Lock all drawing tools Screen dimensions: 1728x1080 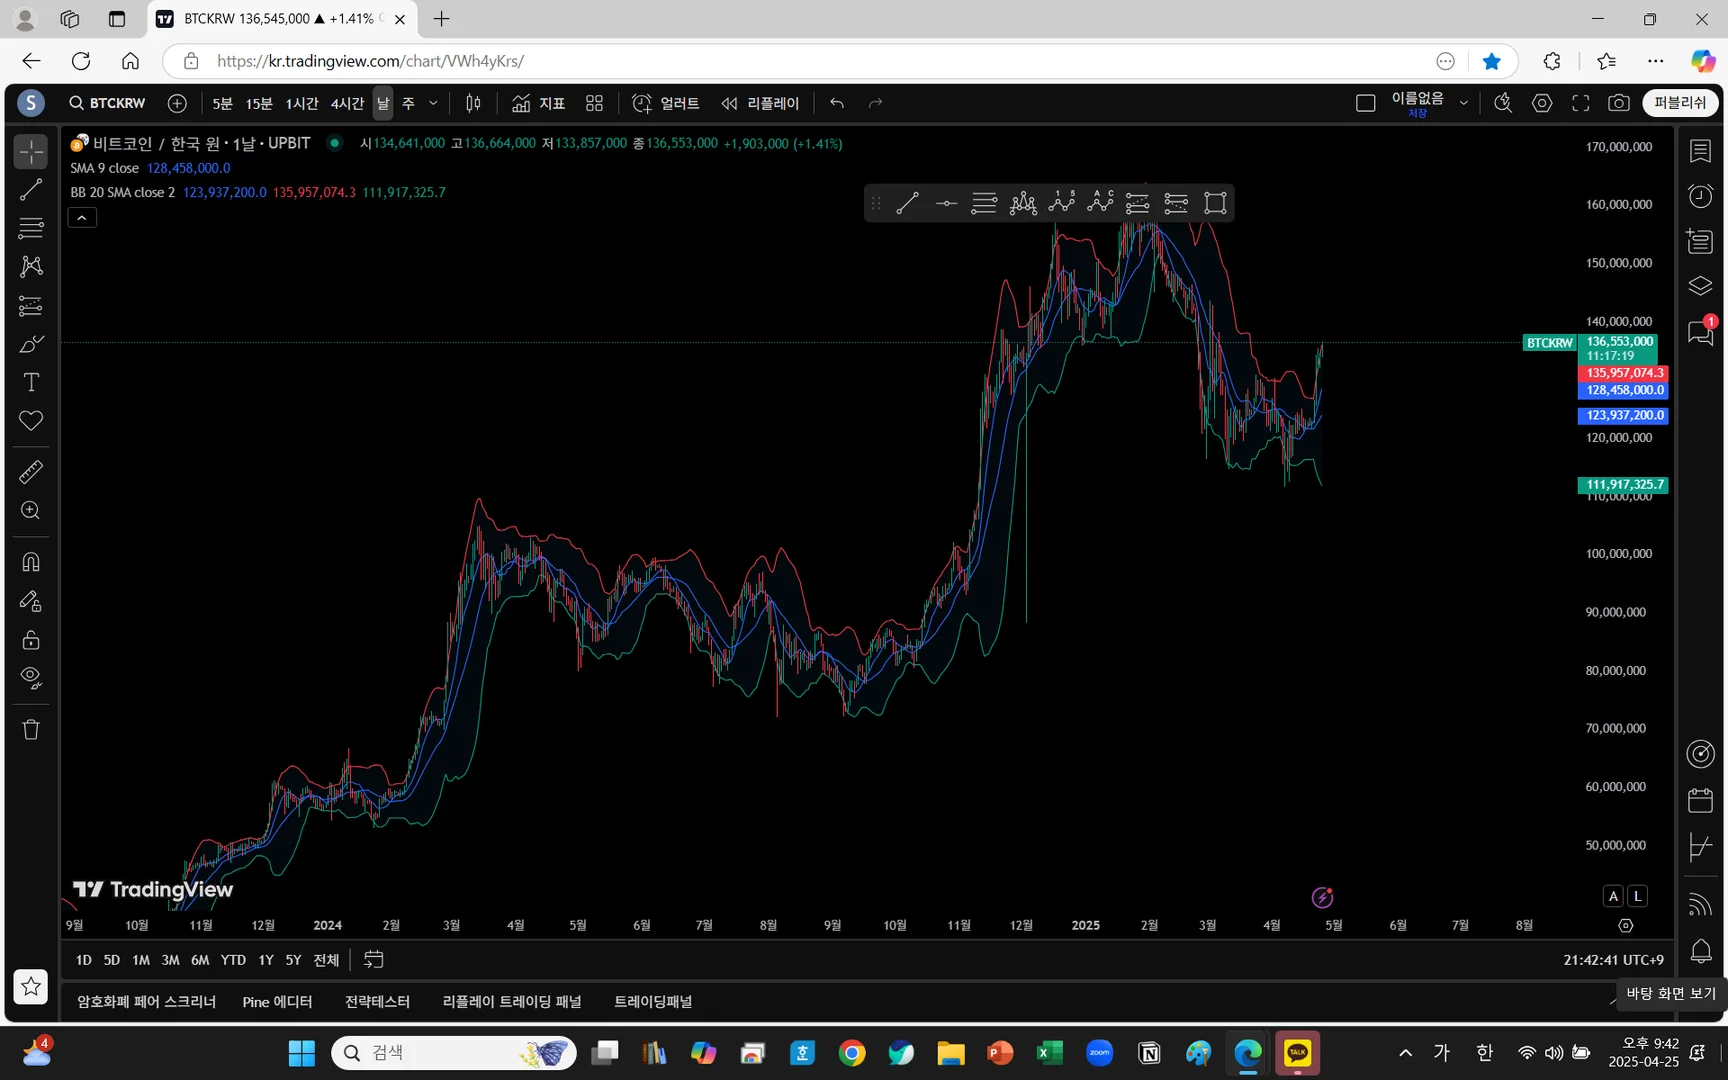(x=31, y=640)
